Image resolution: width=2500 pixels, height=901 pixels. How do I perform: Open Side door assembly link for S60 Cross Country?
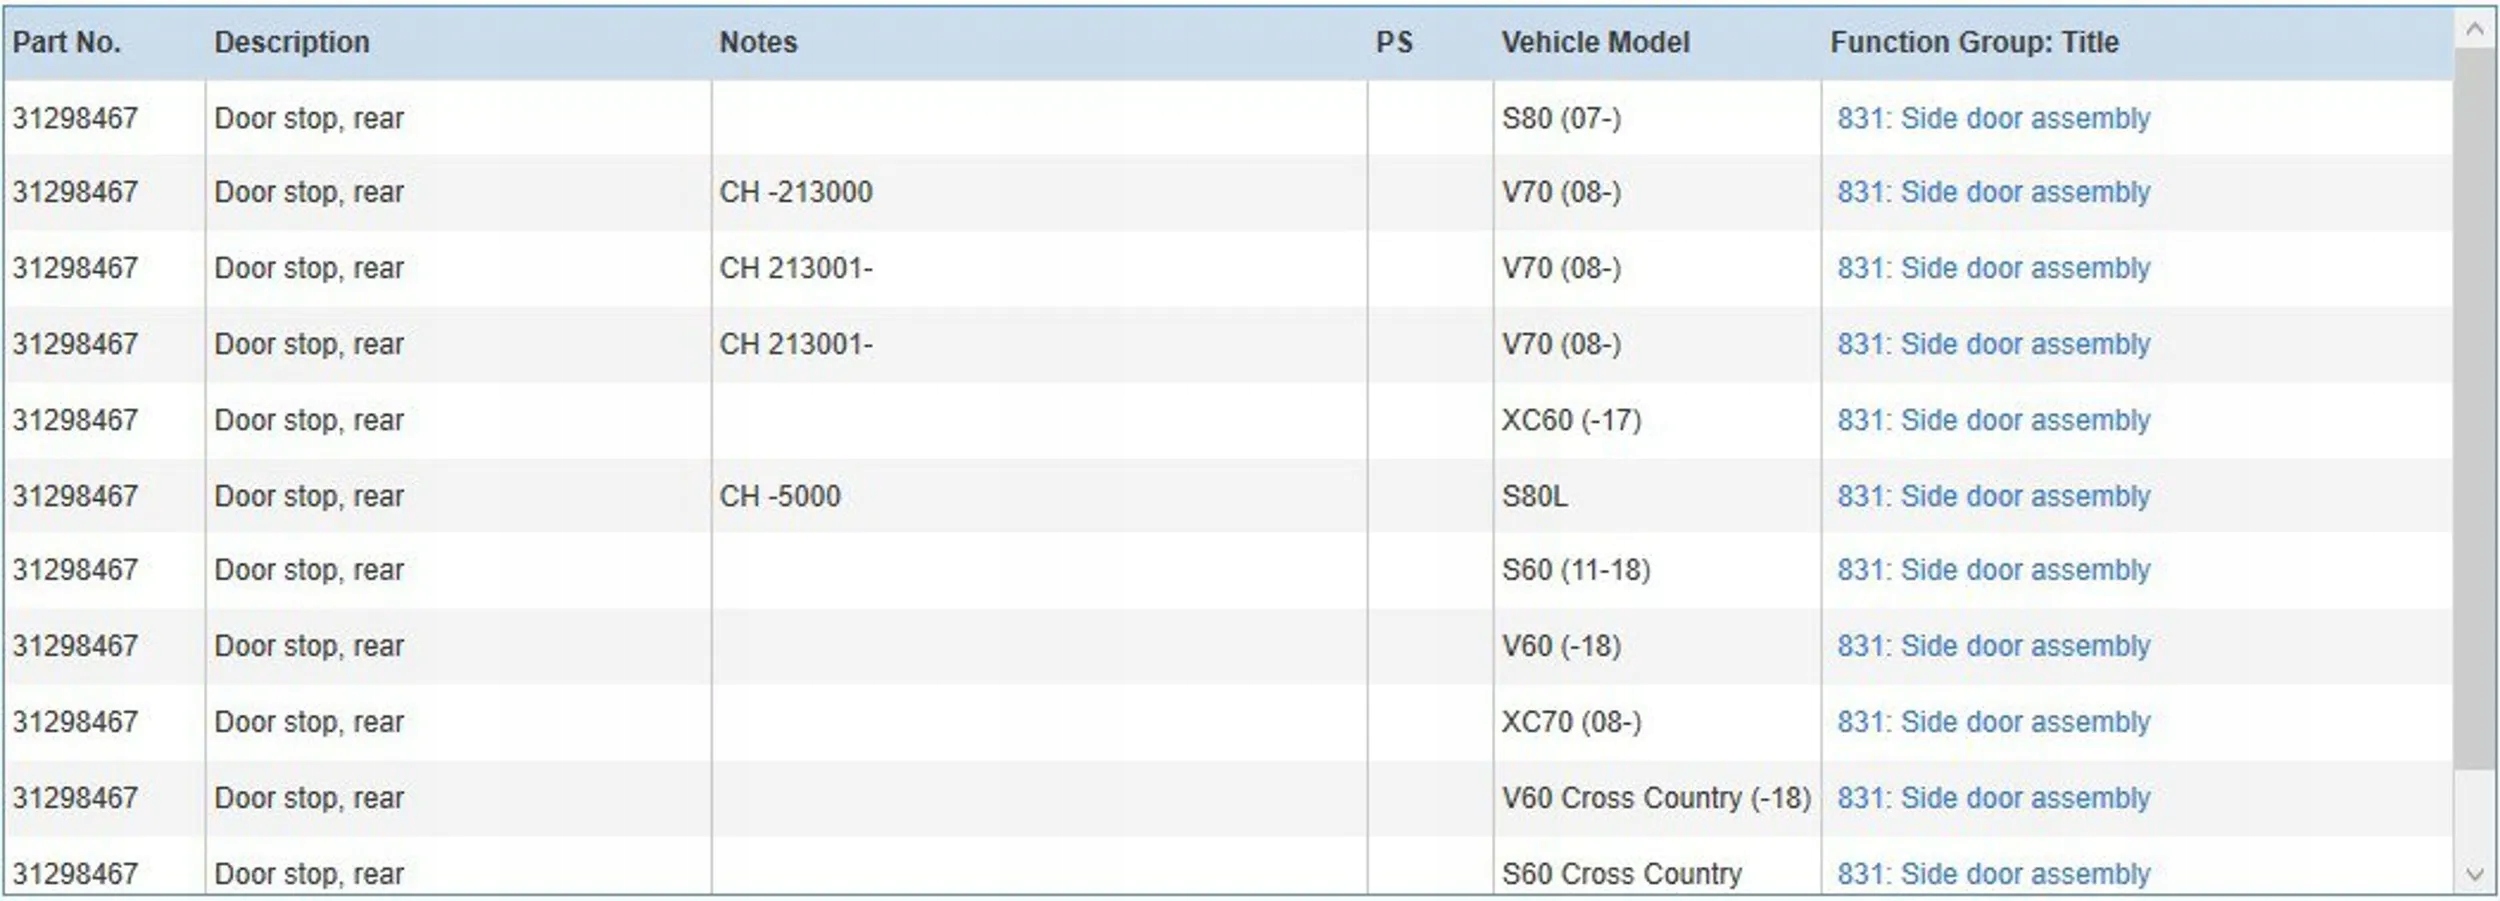pyautogui.click(x=1993, y=873)
